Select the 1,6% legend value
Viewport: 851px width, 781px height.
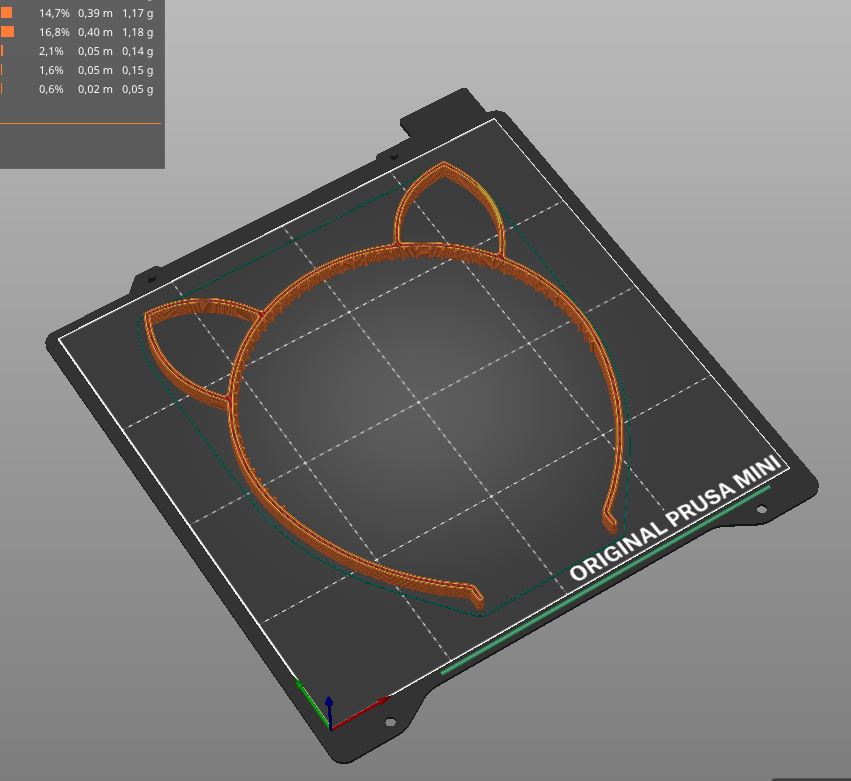[x=52, y=70]
